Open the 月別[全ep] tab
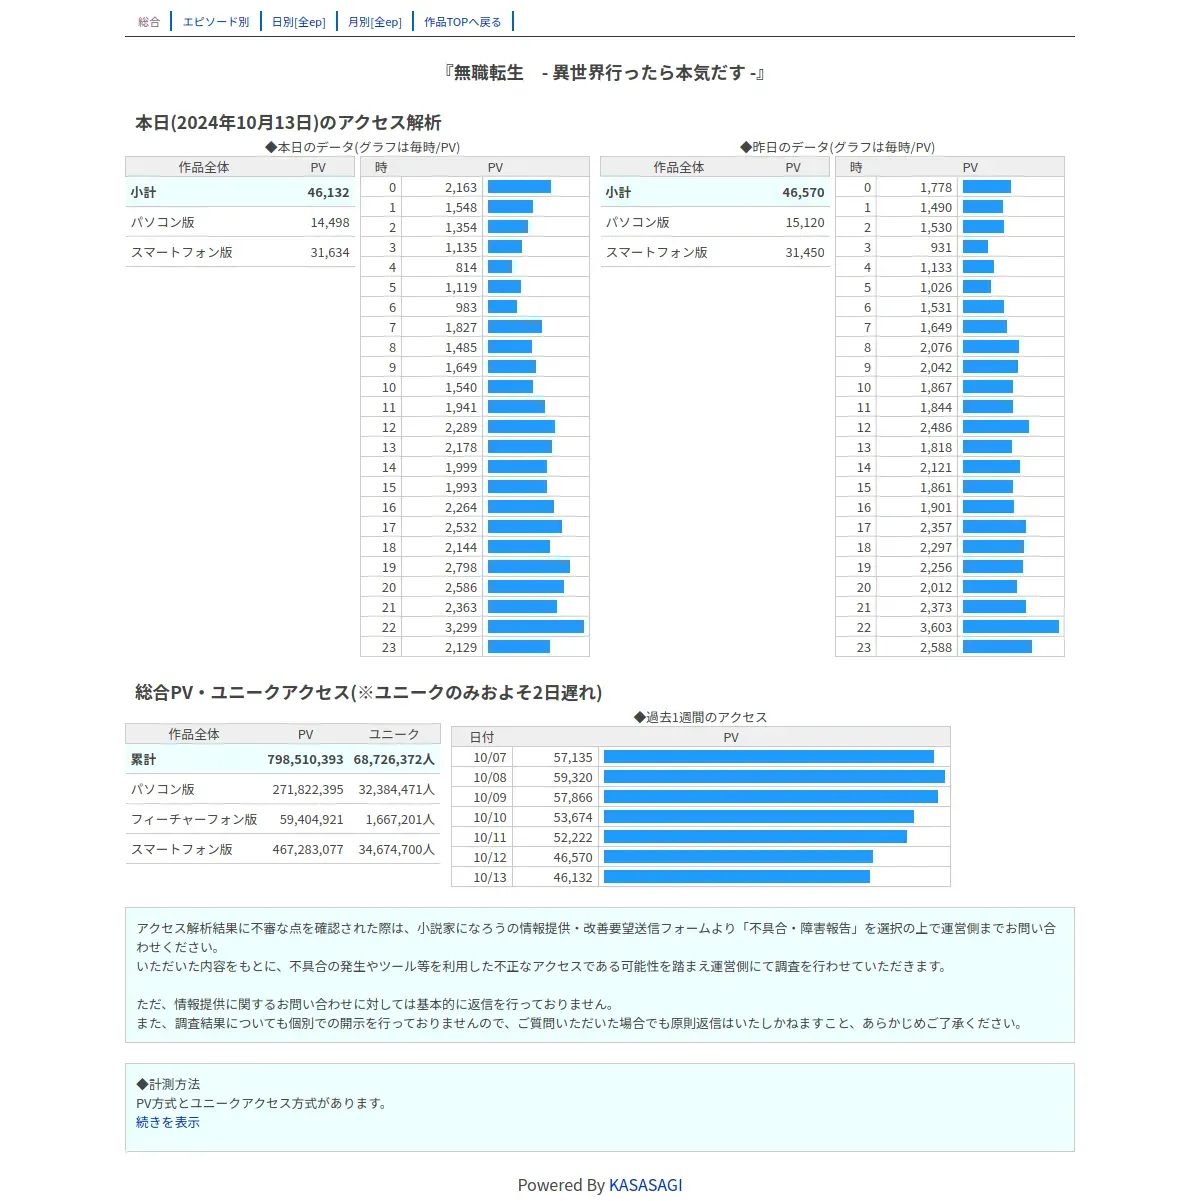 [x=375, y=22]
